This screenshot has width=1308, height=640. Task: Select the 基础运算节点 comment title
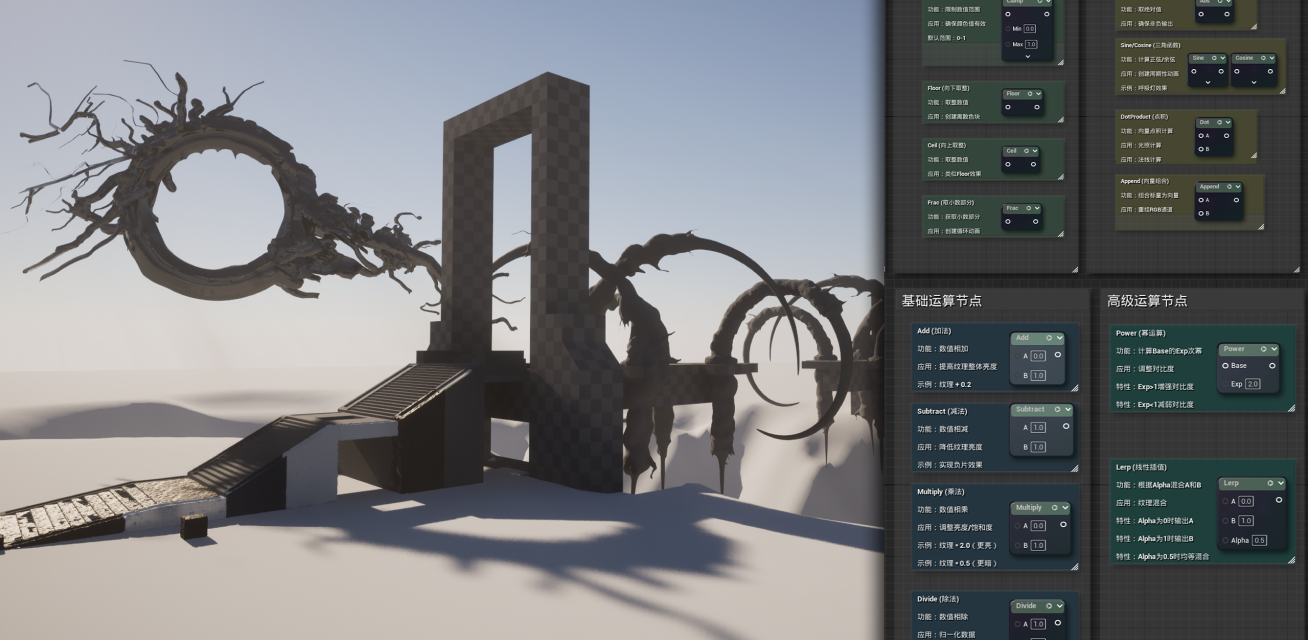[941, 301]
